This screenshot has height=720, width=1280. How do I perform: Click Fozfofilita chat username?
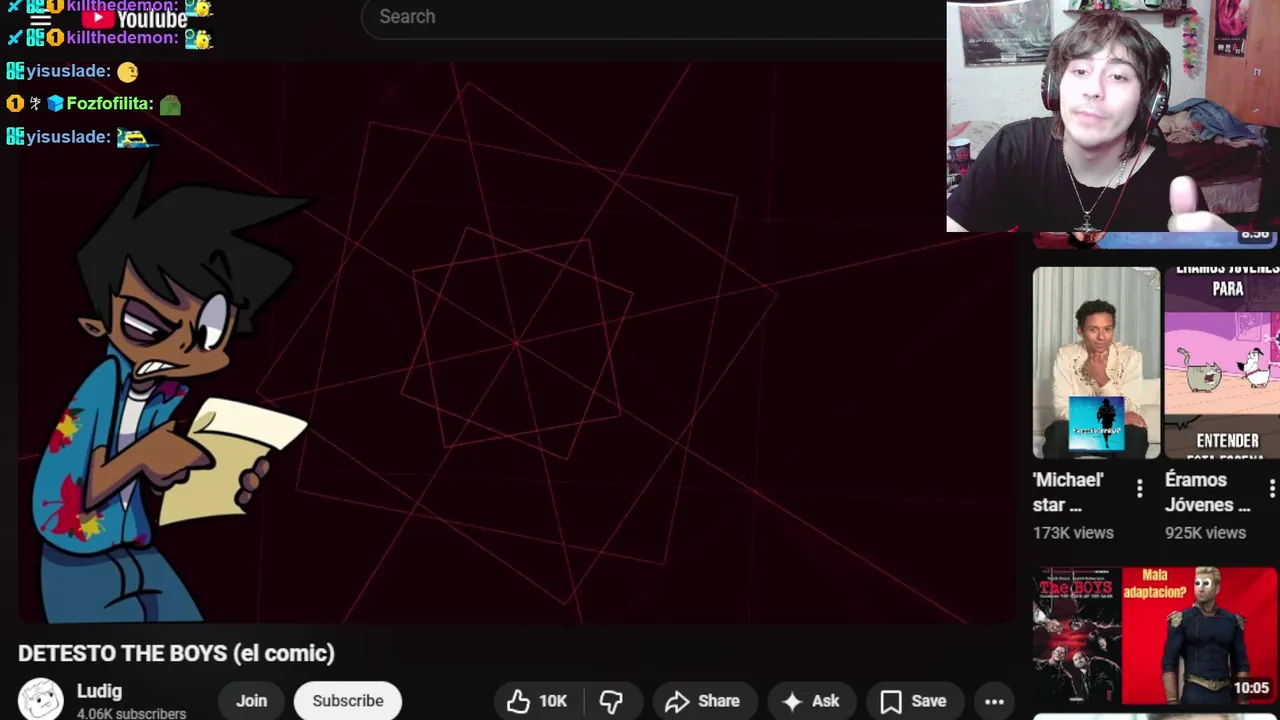point(110,104)
